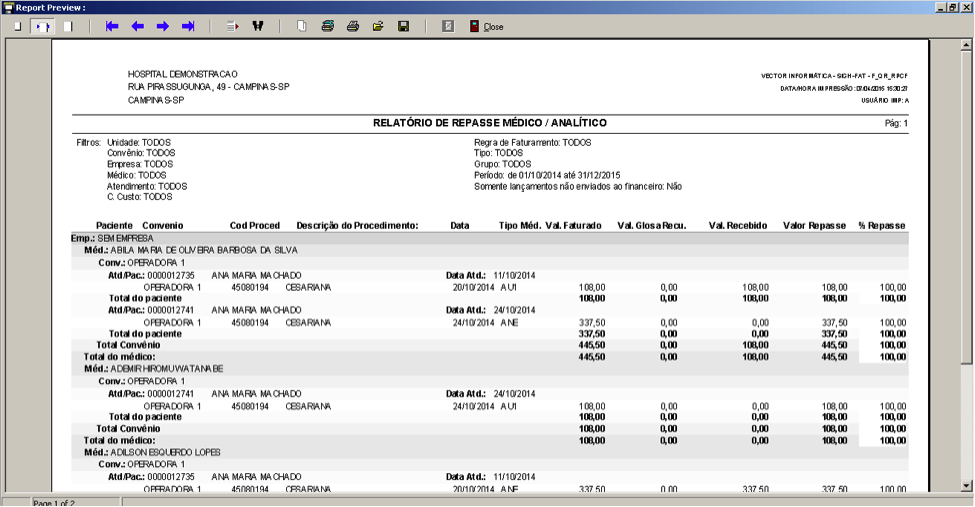Open search with binoculars icon
The width and height of the screenshot is (975, 507).
[x=257, y=26]
